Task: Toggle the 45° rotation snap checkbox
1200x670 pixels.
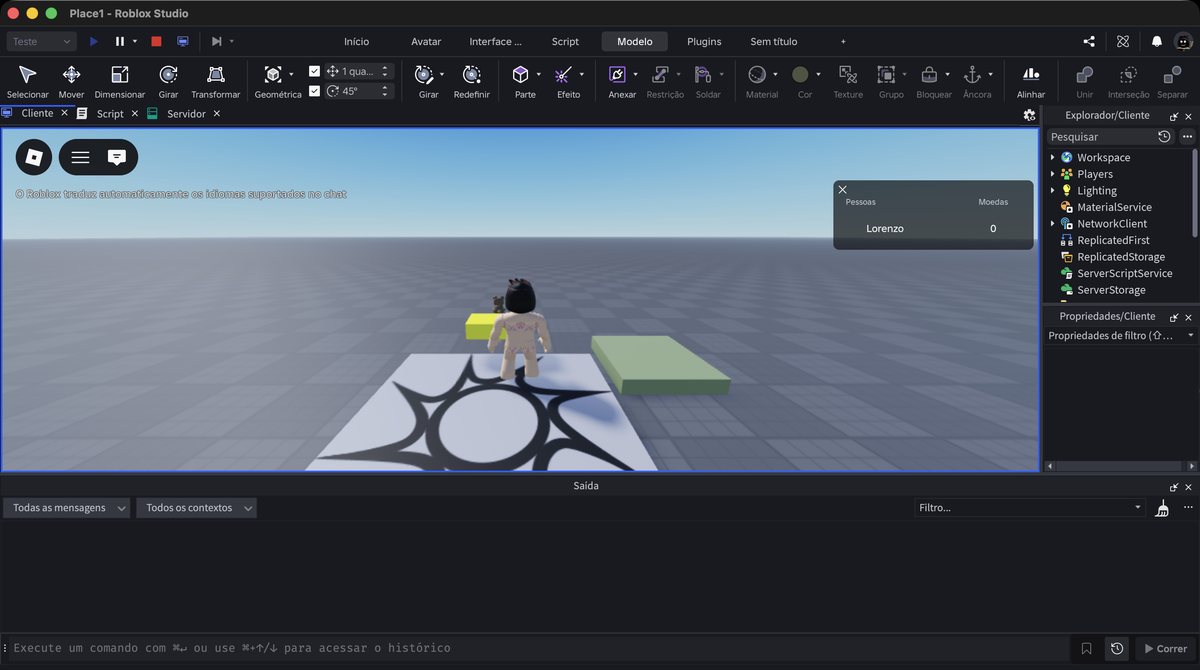Action: pyautogui.click(x=315, y=91)
